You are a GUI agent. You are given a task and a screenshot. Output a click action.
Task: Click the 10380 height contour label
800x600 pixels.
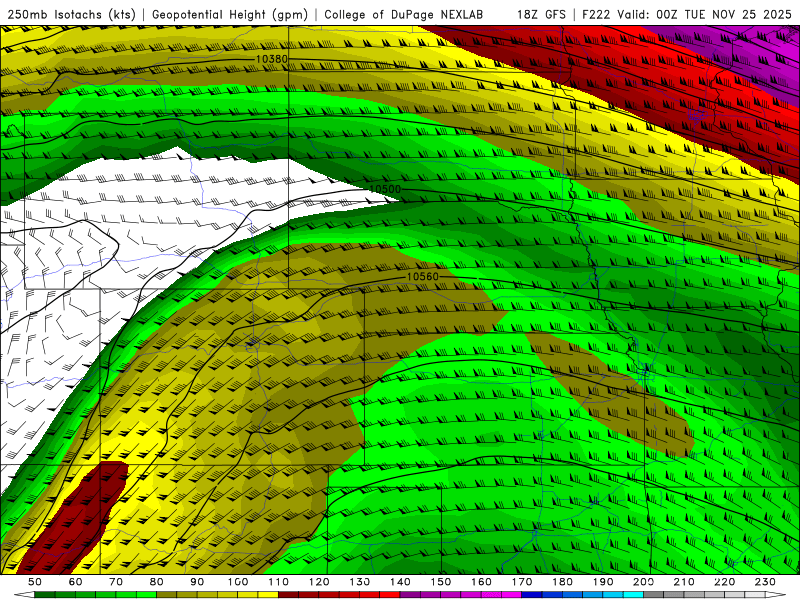(x=271, y=59)
